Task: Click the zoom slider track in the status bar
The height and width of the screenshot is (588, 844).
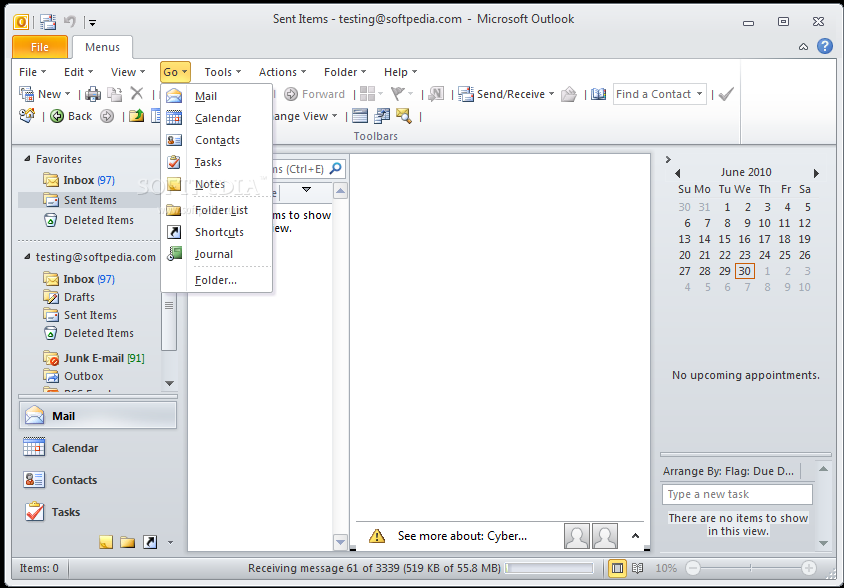Action: pos(751,568)
